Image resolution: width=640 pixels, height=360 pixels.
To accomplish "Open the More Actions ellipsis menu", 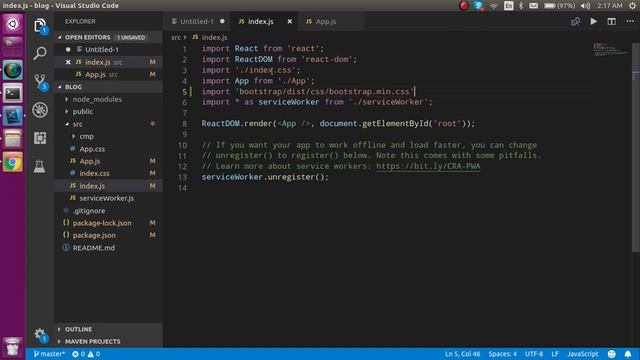I will 630,21.
